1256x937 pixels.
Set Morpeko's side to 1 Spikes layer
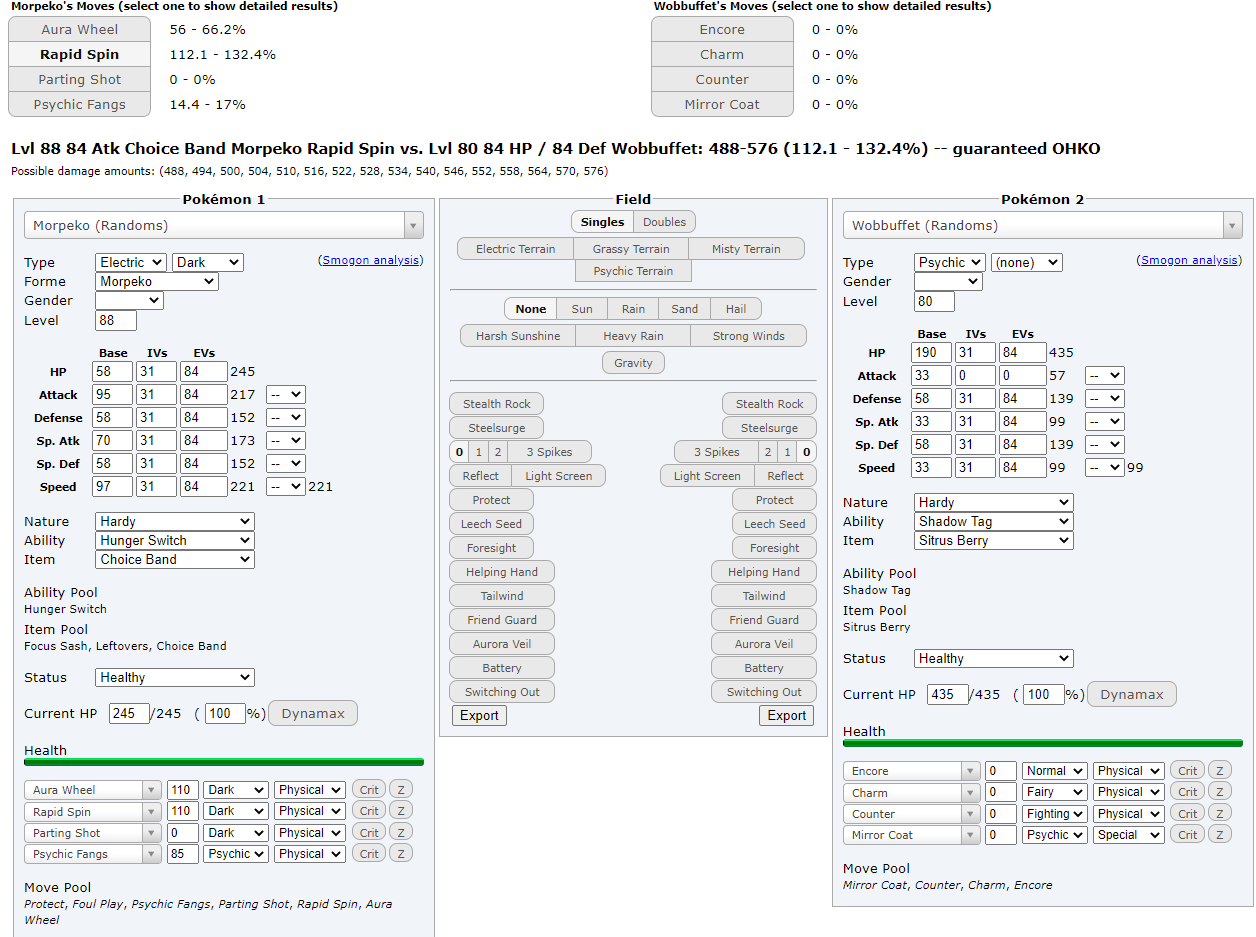tap(478, 452)
